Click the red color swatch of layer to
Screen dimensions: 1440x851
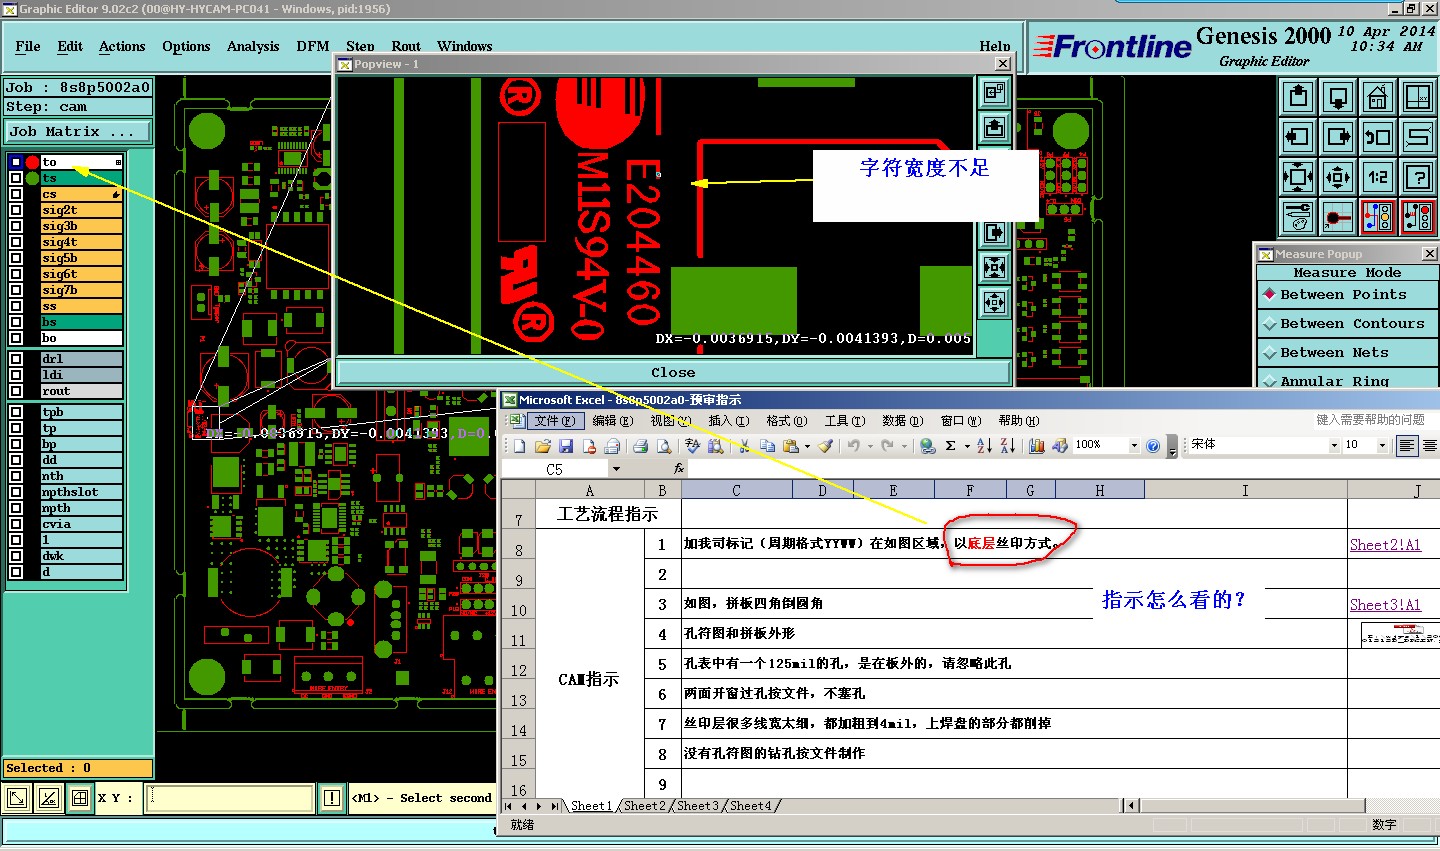tap(32, 162)
